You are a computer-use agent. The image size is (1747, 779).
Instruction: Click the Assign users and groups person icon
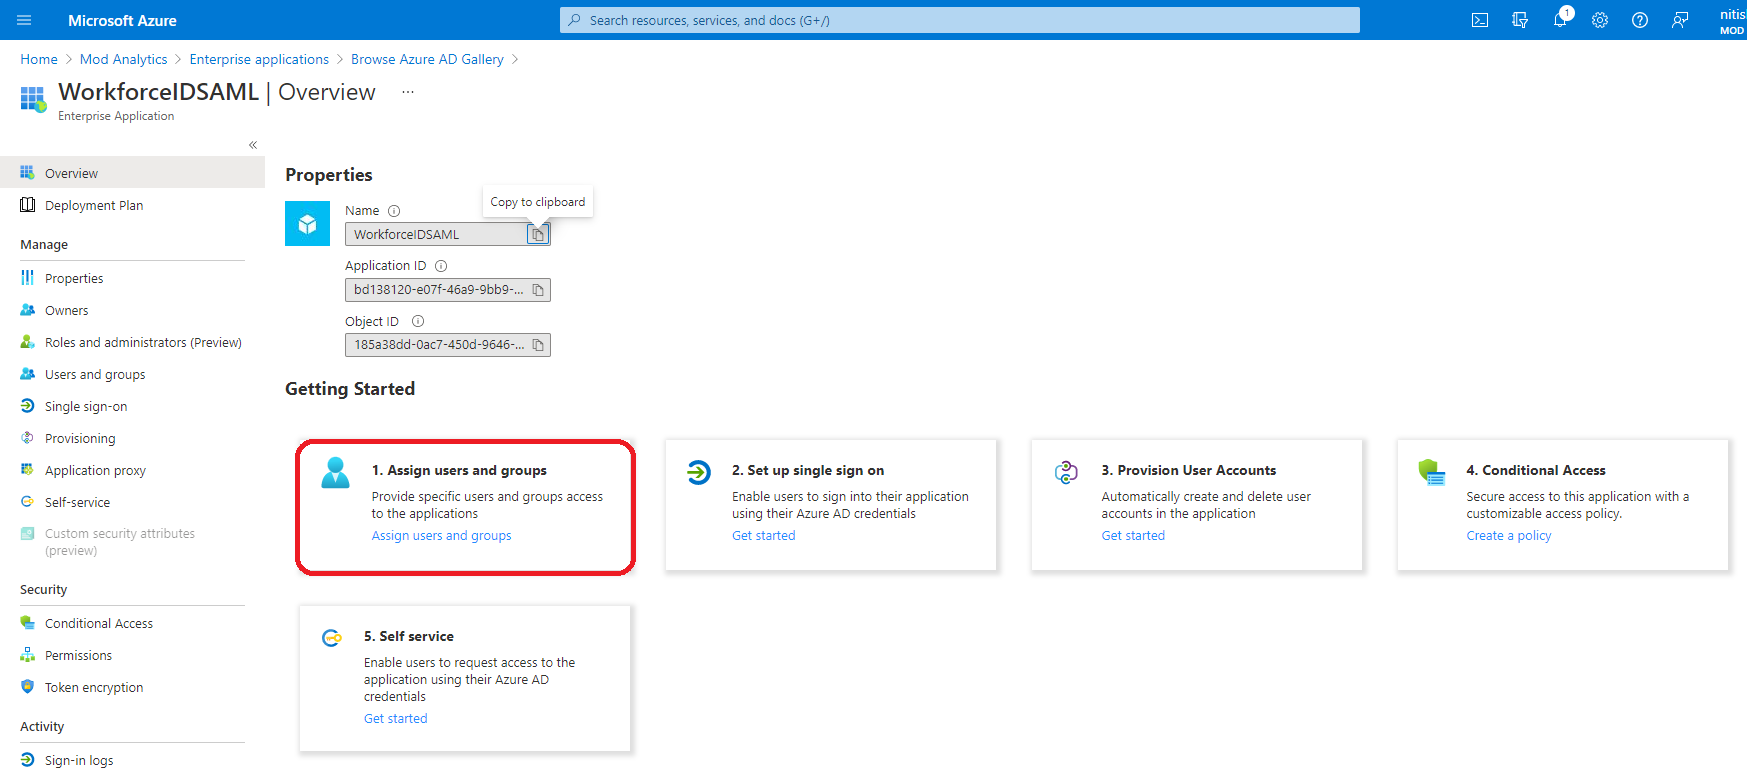tap(335, 472)
